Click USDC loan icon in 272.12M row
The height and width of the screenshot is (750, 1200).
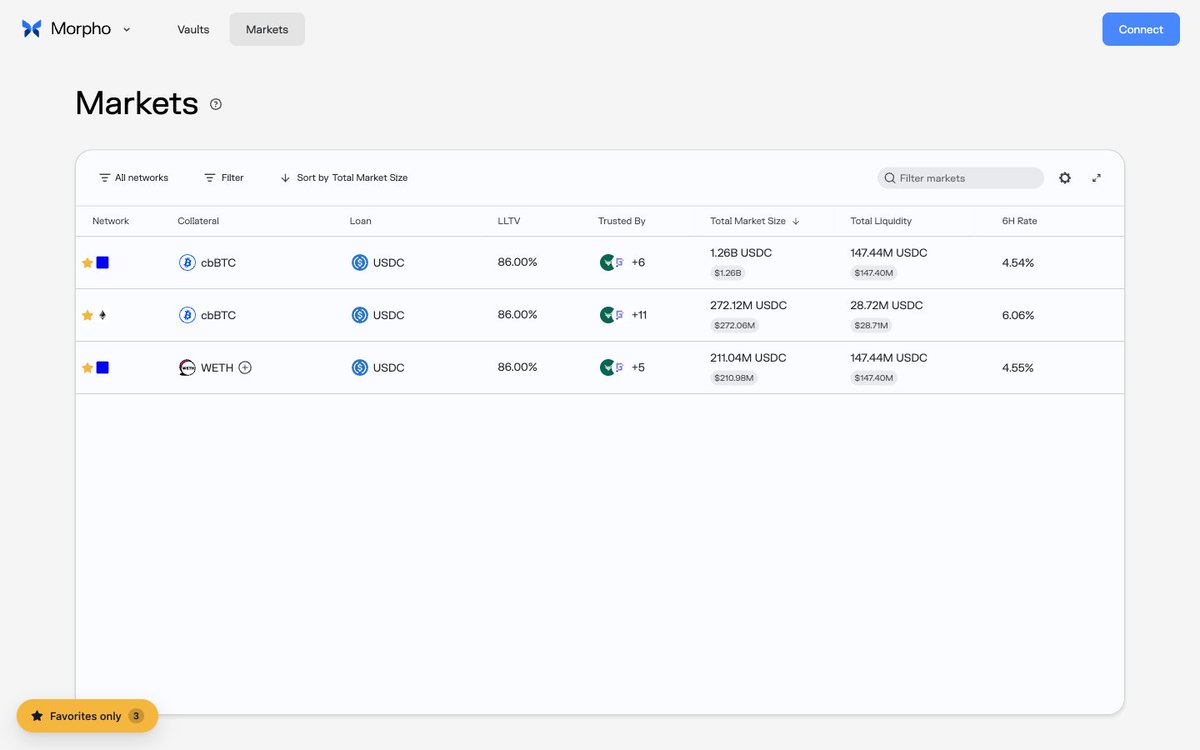tap(360, 315)
